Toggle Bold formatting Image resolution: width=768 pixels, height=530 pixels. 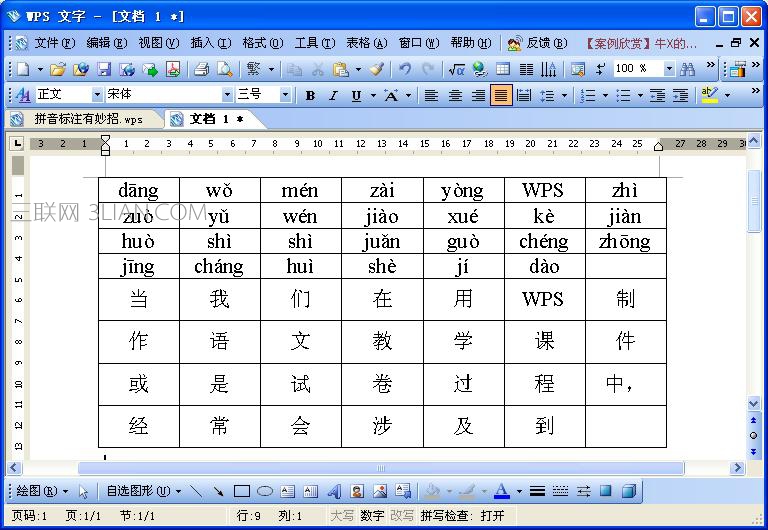point(310,96)
